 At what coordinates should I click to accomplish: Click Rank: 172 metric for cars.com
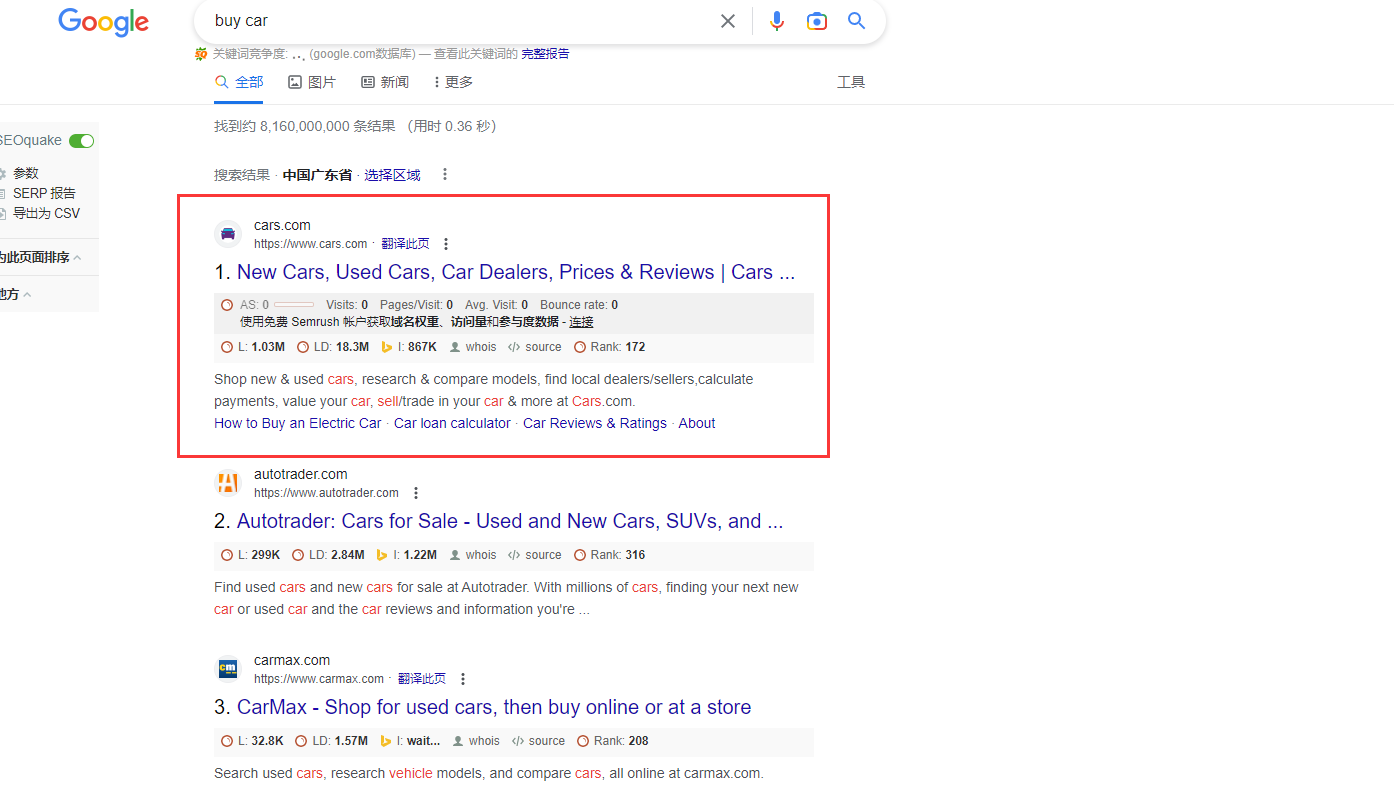pyautogui.click(x=610, y=347)
